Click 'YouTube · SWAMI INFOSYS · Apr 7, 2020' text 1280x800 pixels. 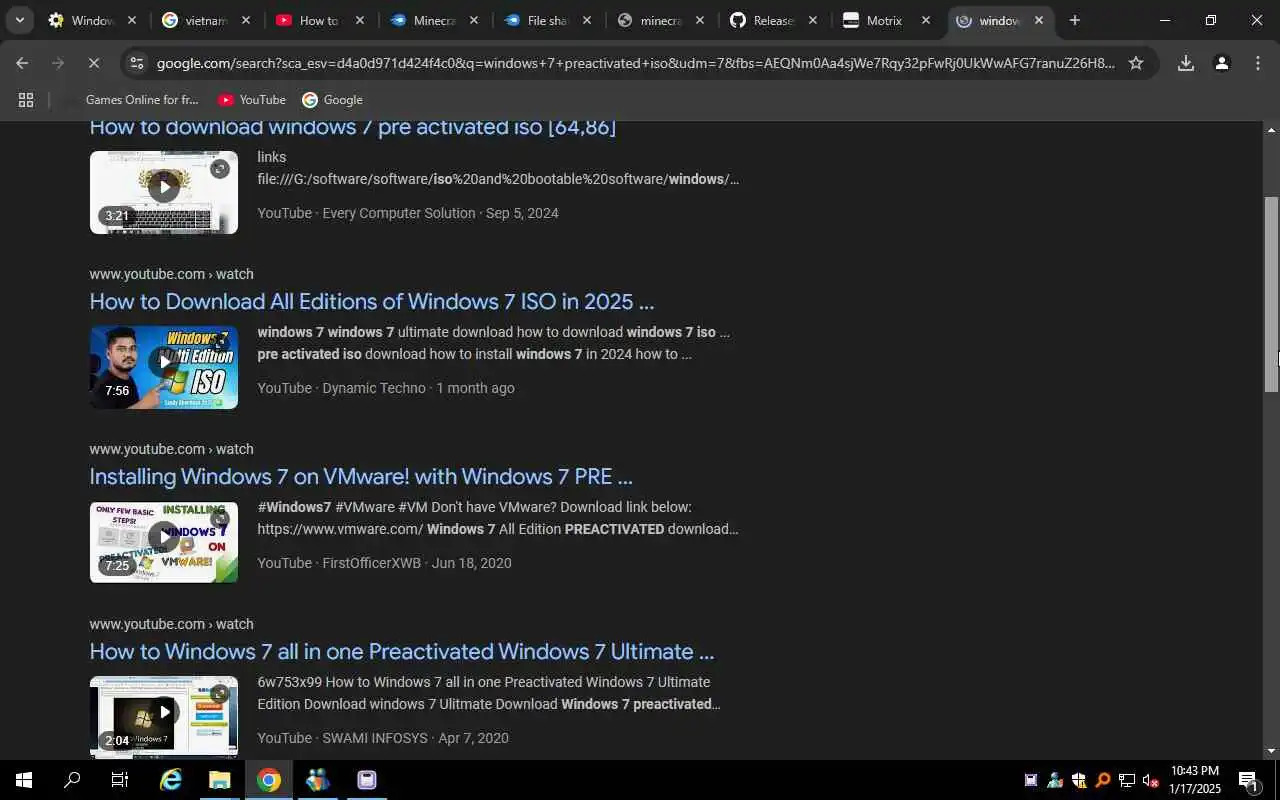(x=383, y=738)
